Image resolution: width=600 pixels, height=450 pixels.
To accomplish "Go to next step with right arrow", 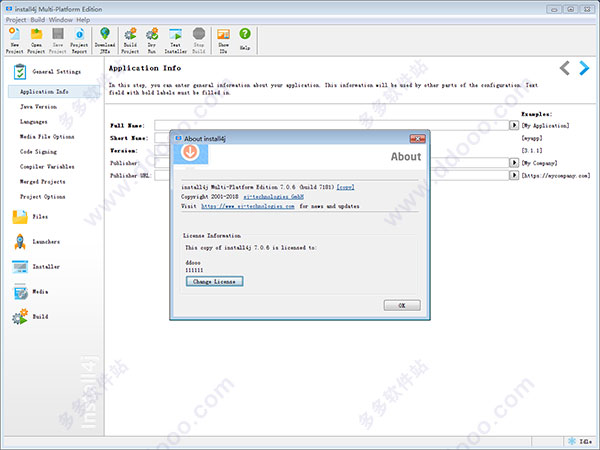I will (584, 68).
